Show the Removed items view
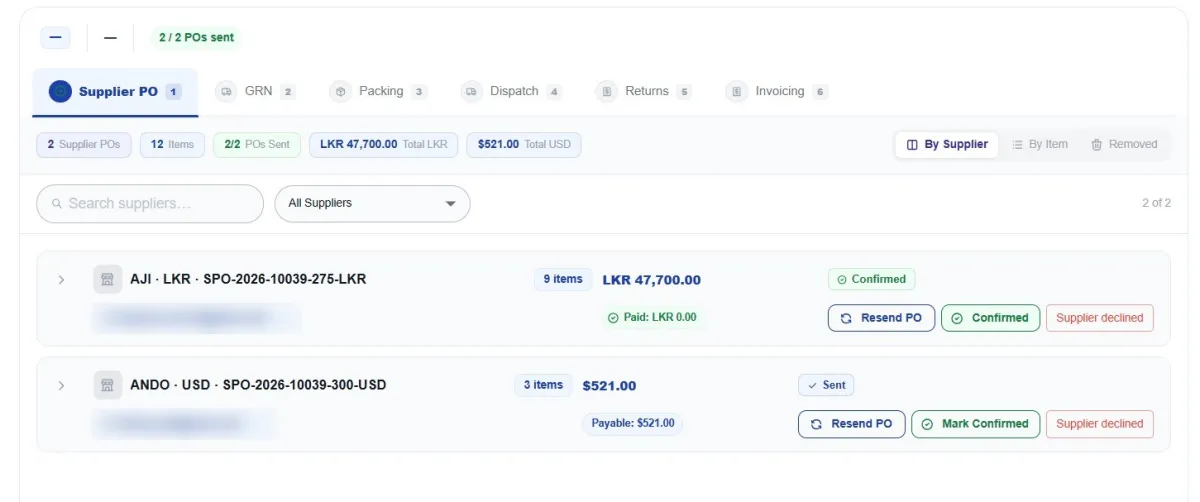The image size is (1200, 502). (1124, 145)
